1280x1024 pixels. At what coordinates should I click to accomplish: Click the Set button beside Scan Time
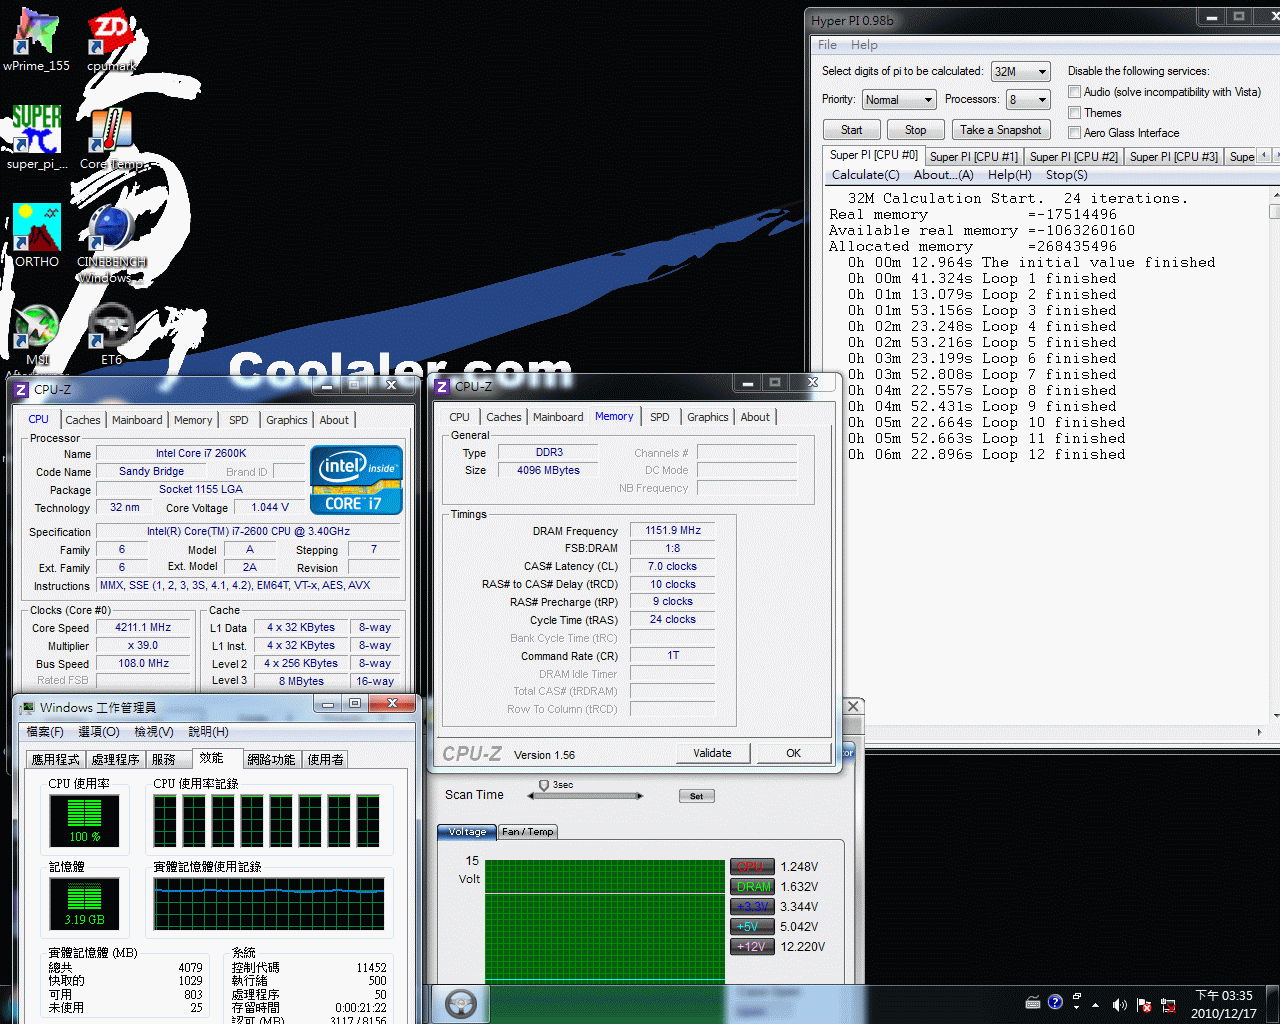[x=696, y=796]
